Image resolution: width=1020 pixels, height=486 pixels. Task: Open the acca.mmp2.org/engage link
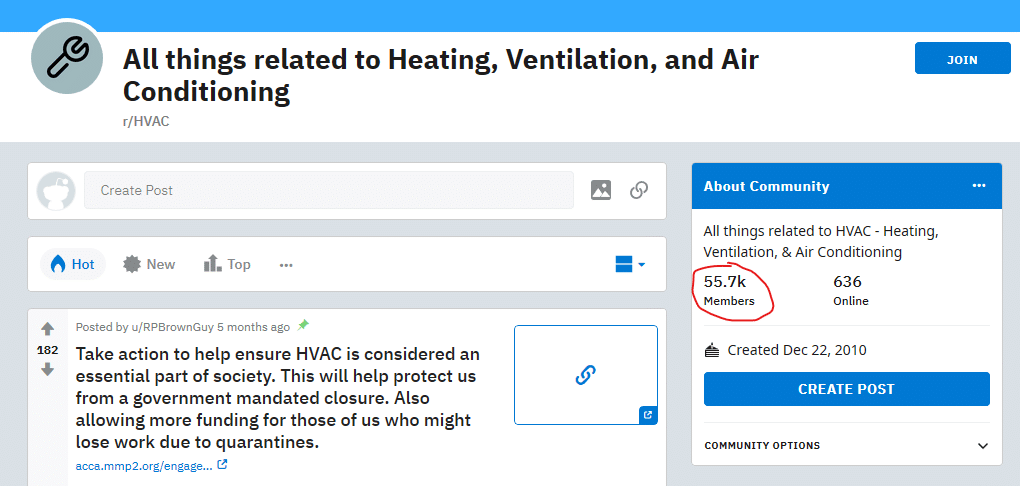click(x=144, y=466)
